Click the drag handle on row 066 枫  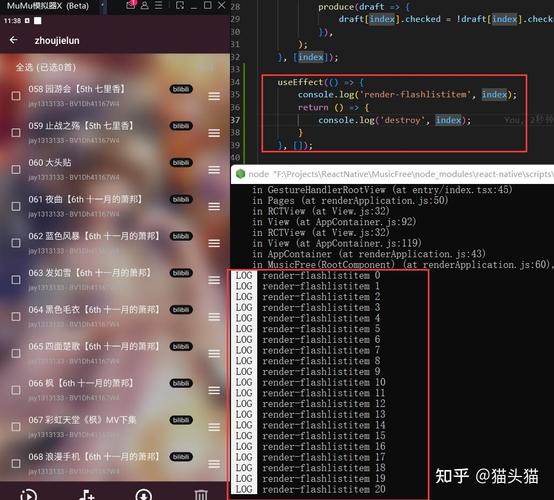point(214,390)
